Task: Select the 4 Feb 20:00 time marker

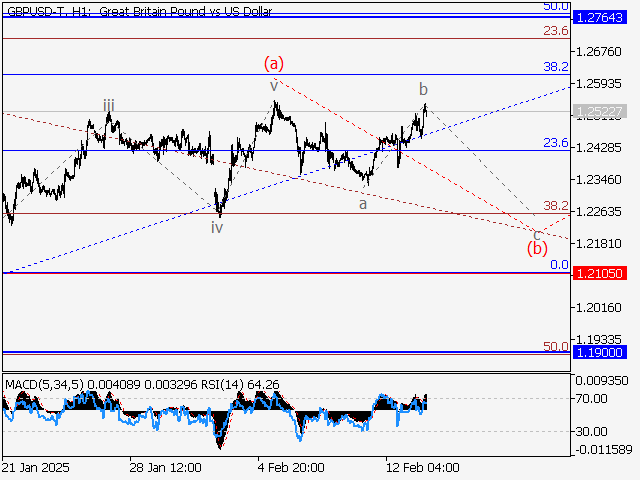Action: pyautogui.click(x=290, y=467)
